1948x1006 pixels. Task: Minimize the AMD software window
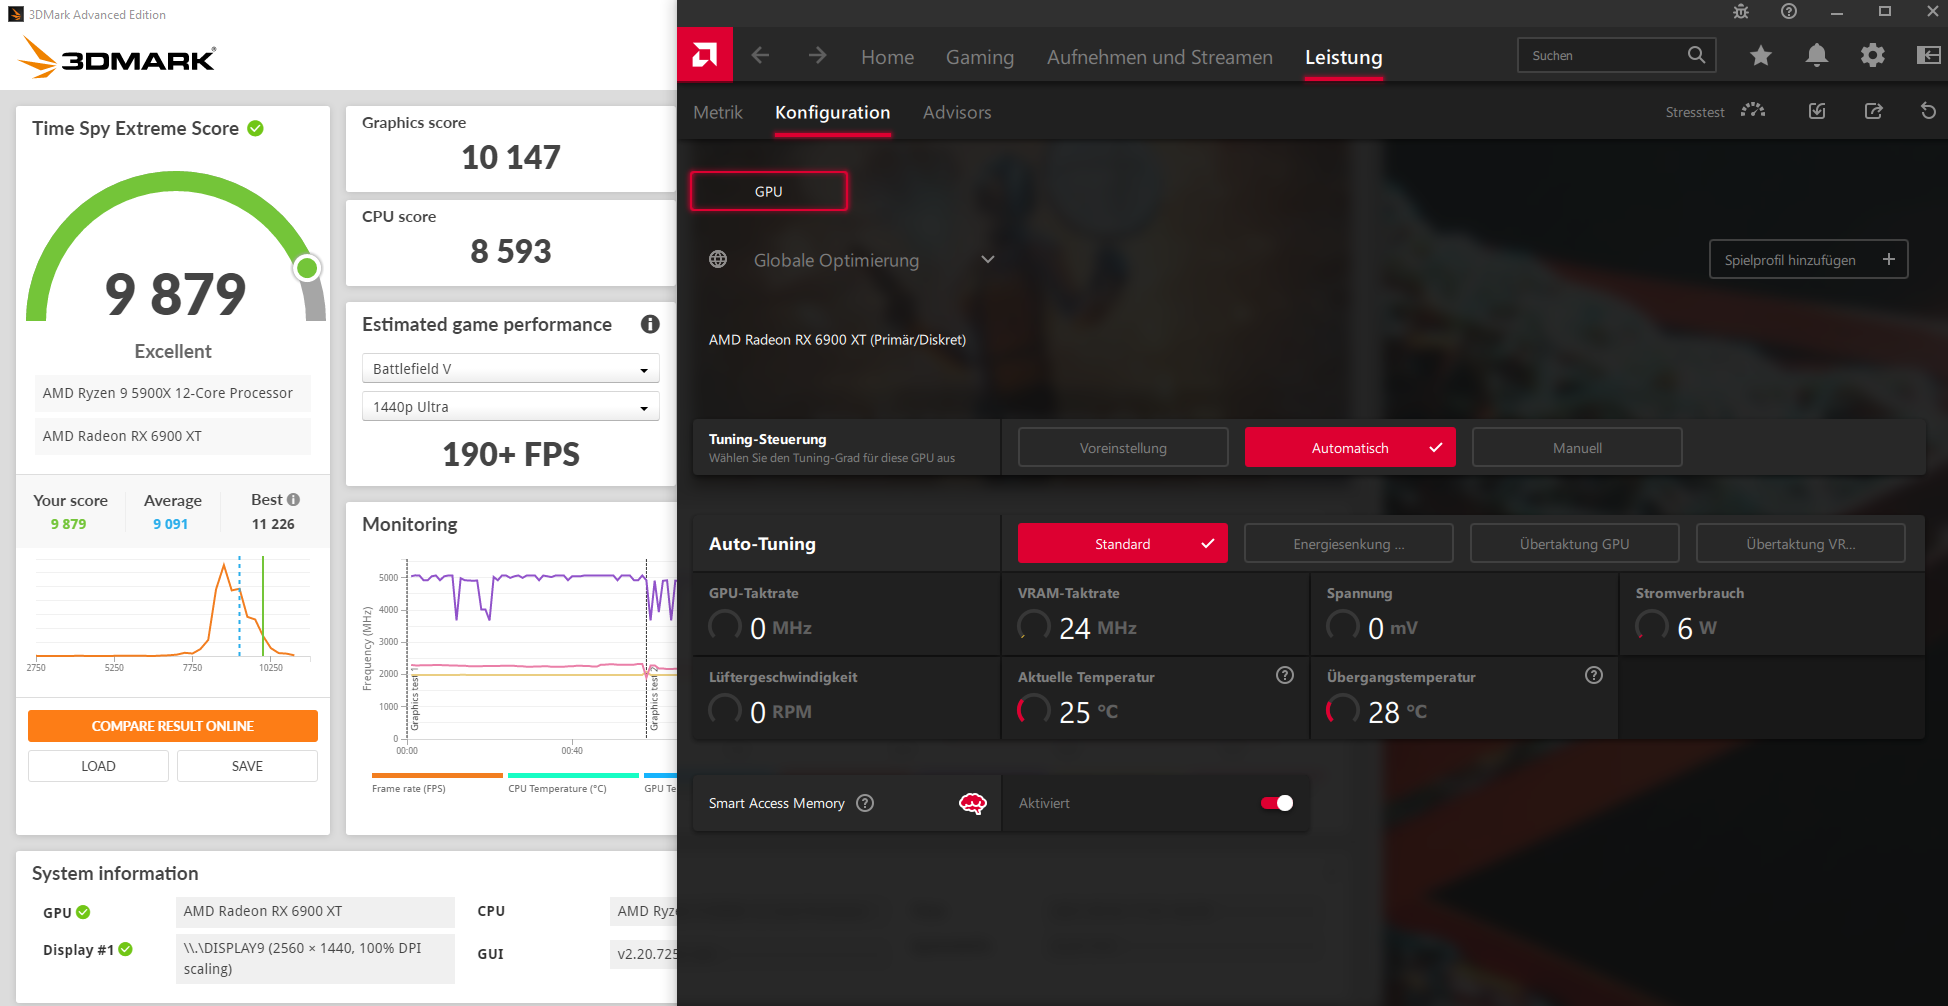1837,11
